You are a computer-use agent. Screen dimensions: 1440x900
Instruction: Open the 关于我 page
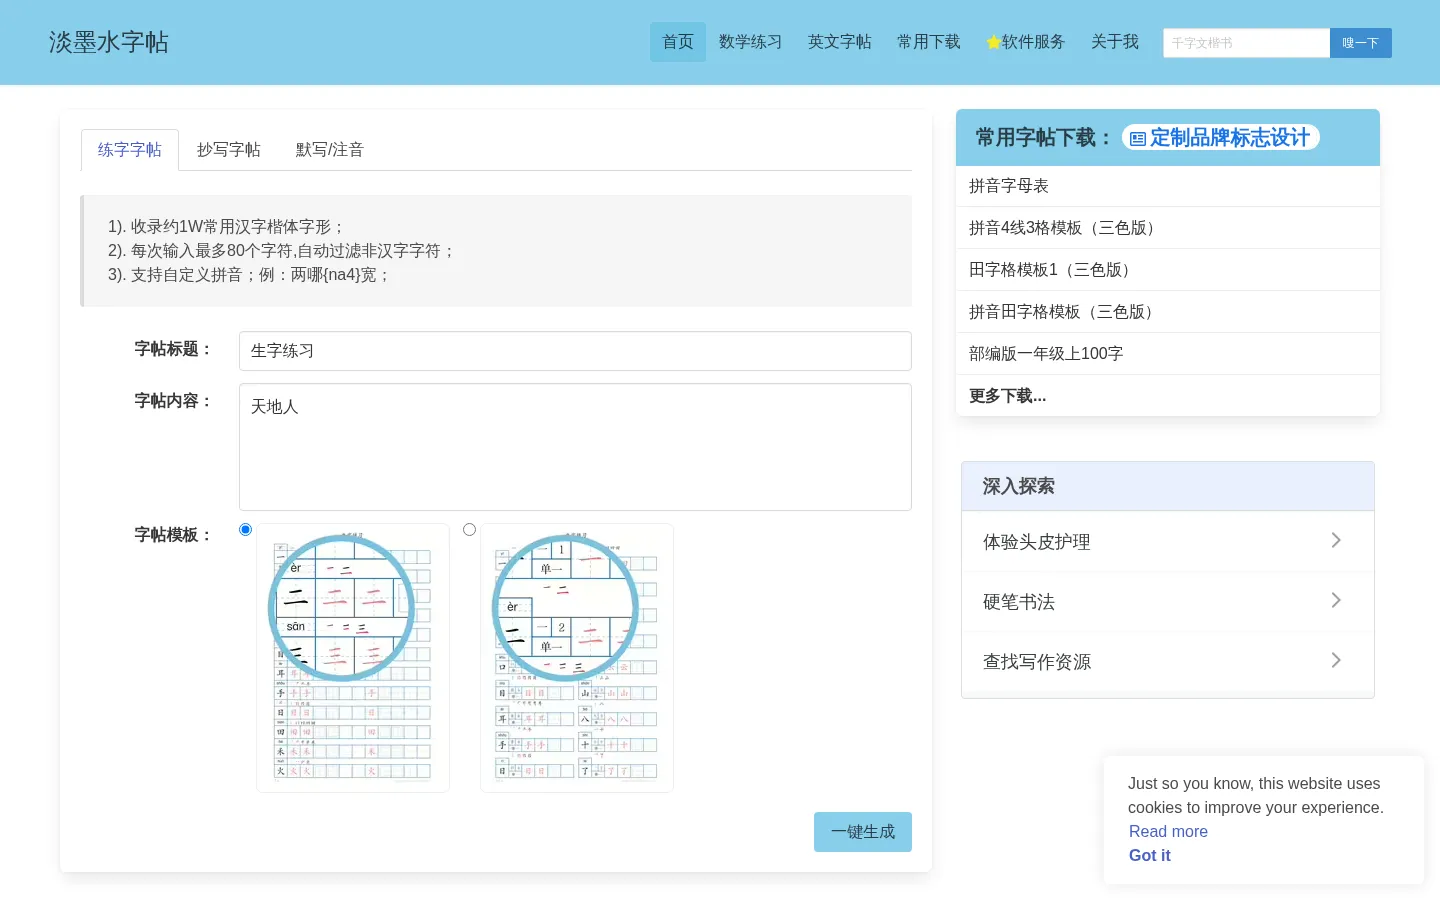[1115, 42]
